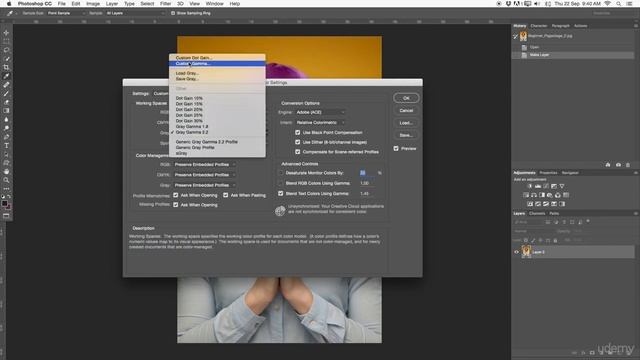Open Sample All Layers dropdown

click(x=135, y=13)
